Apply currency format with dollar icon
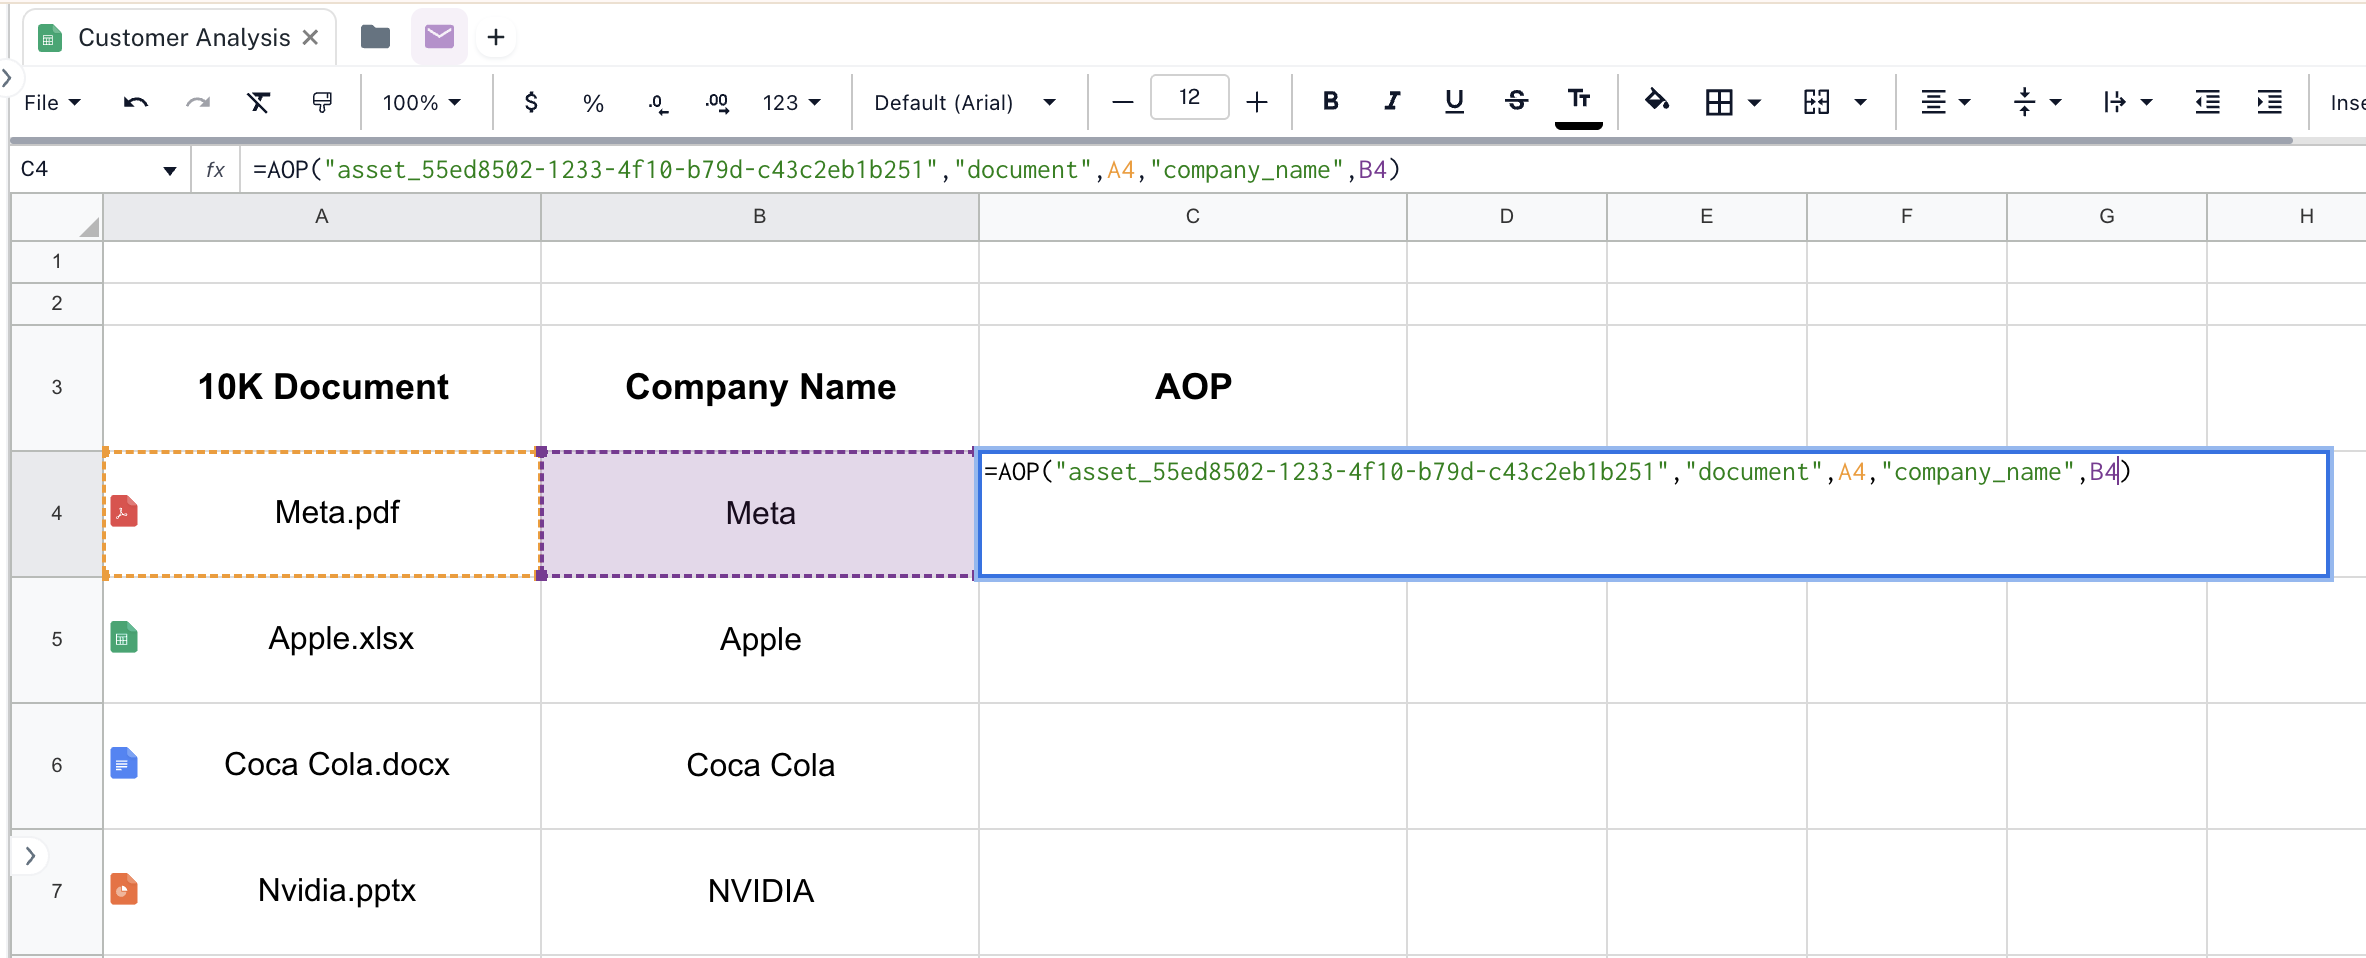The height and width of the screenshot is (958, 2366). 531,102
